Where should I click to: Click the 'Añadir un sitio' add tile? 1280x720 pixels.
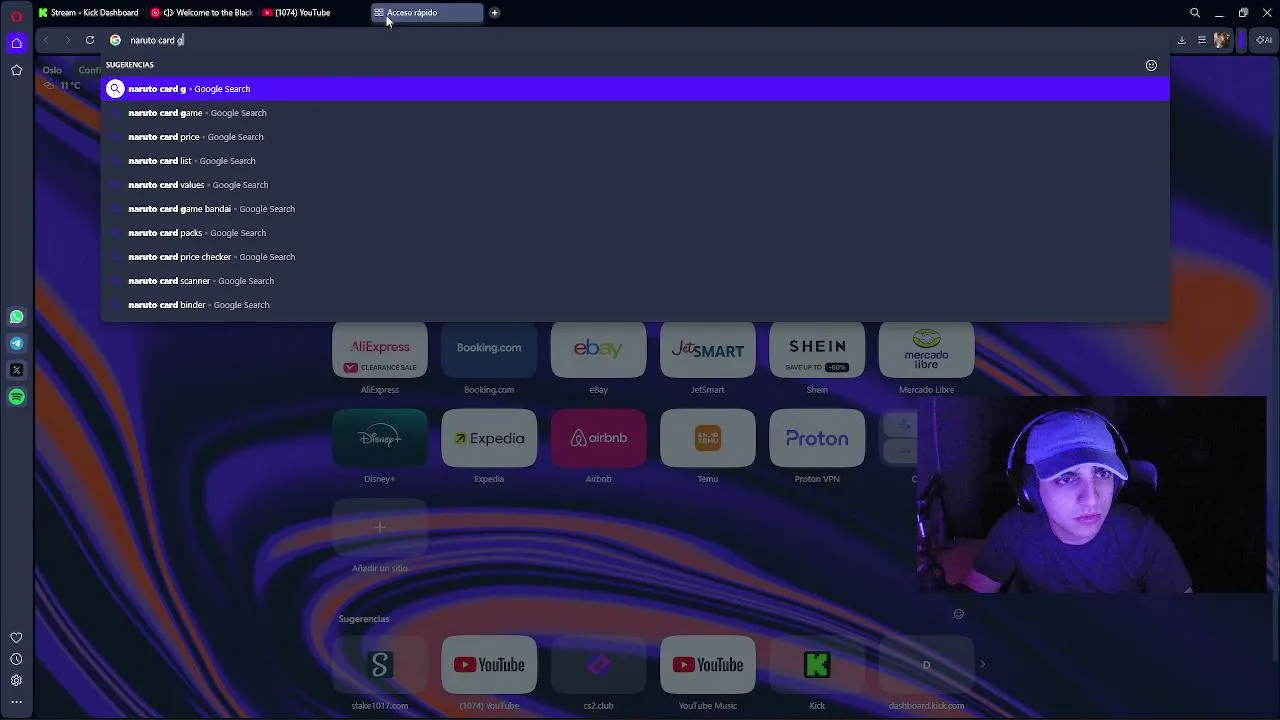(x=380, y=527)
